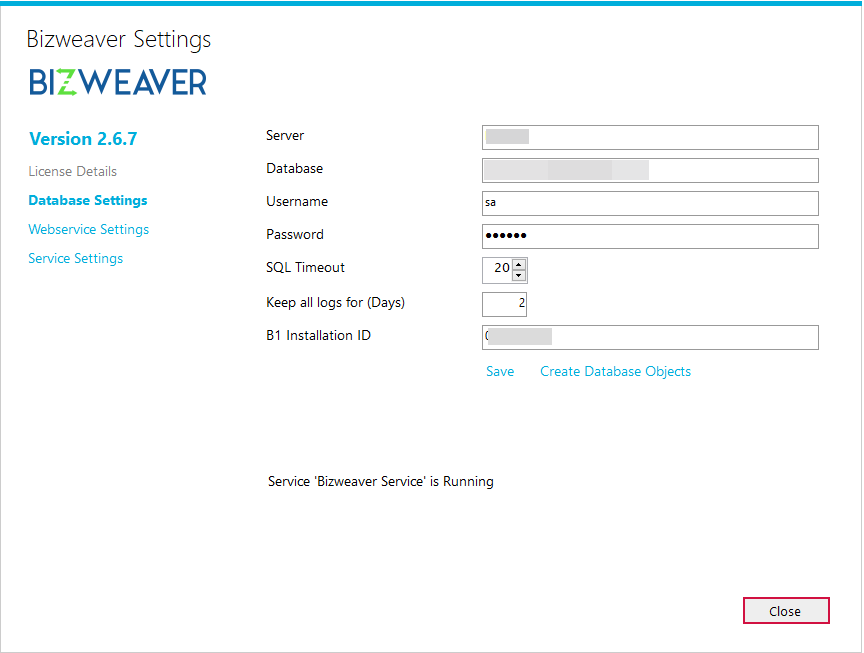The image size is (864, 653).
Task: Open the License Details section
Action: pos(72,171)
